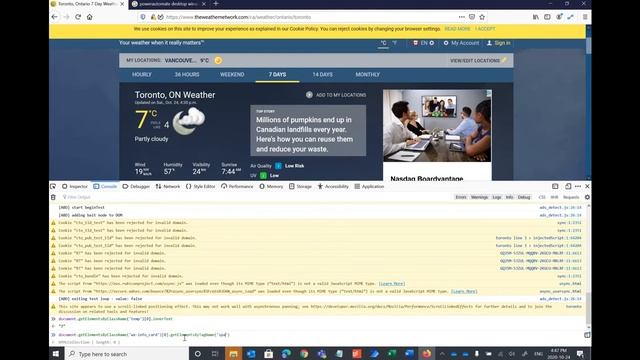The height and width of the screenshot is (360, 640).
Task: Select the Vancouver saved location
Action: (187, 60)
